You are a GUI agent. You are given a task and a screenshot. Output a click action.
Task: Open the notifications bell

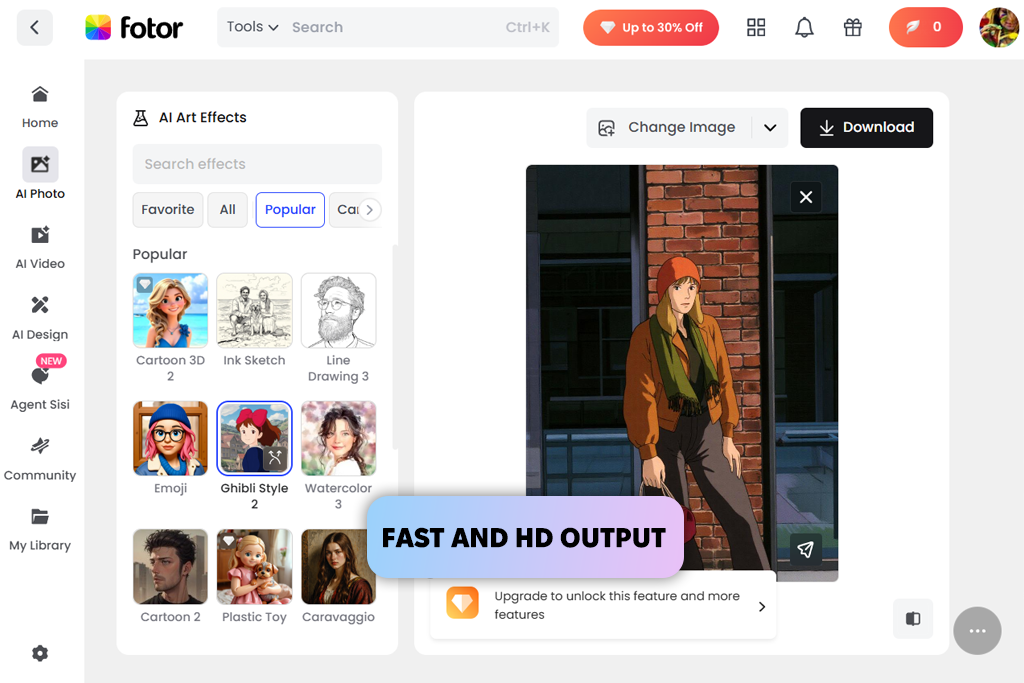click(804, 27)
